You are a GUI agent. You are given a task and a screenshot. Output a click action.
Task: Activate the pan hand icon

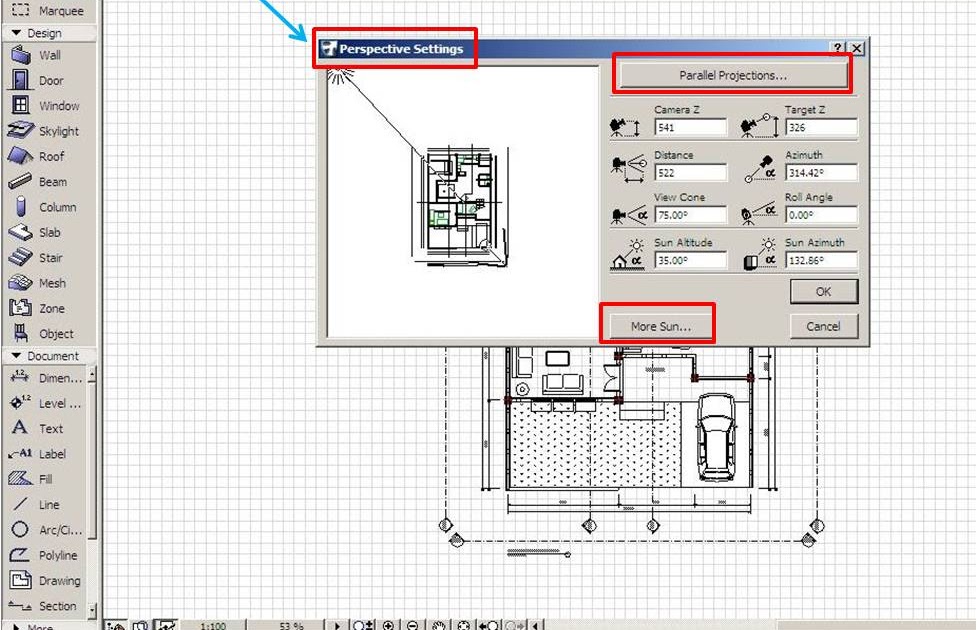[438, 625]
